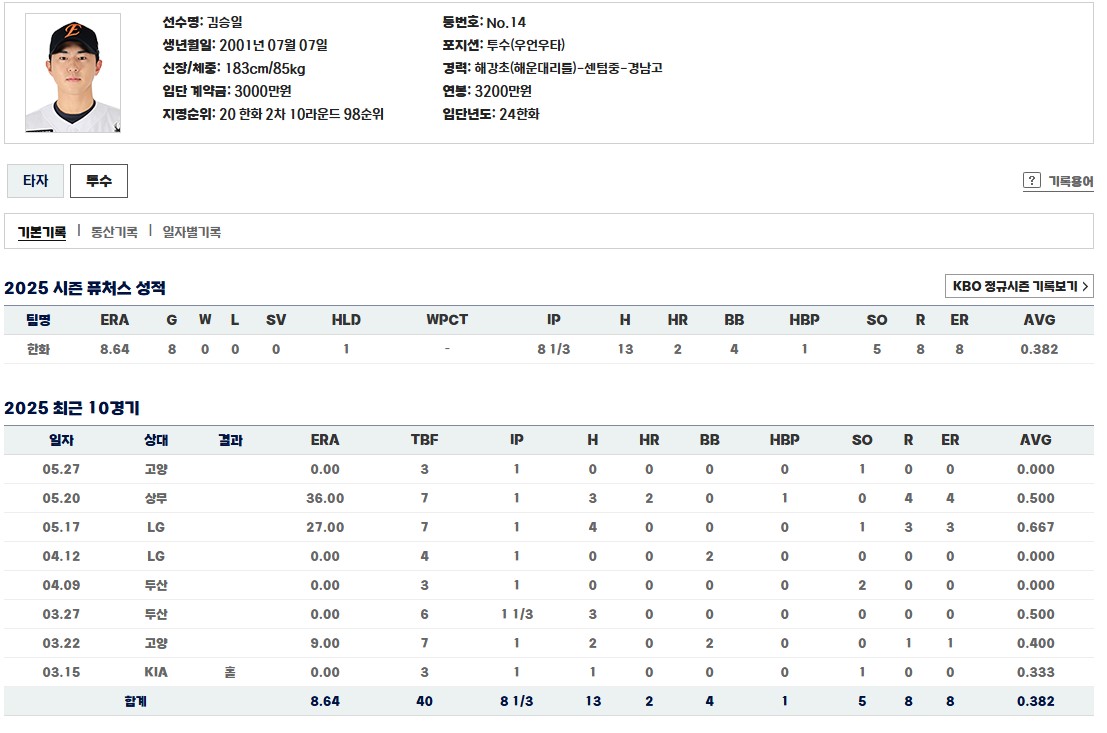The width and height of the screenshot is (1107, 733).
Task: Click the 05.27 game row date
Action: [x=61, y=469]
